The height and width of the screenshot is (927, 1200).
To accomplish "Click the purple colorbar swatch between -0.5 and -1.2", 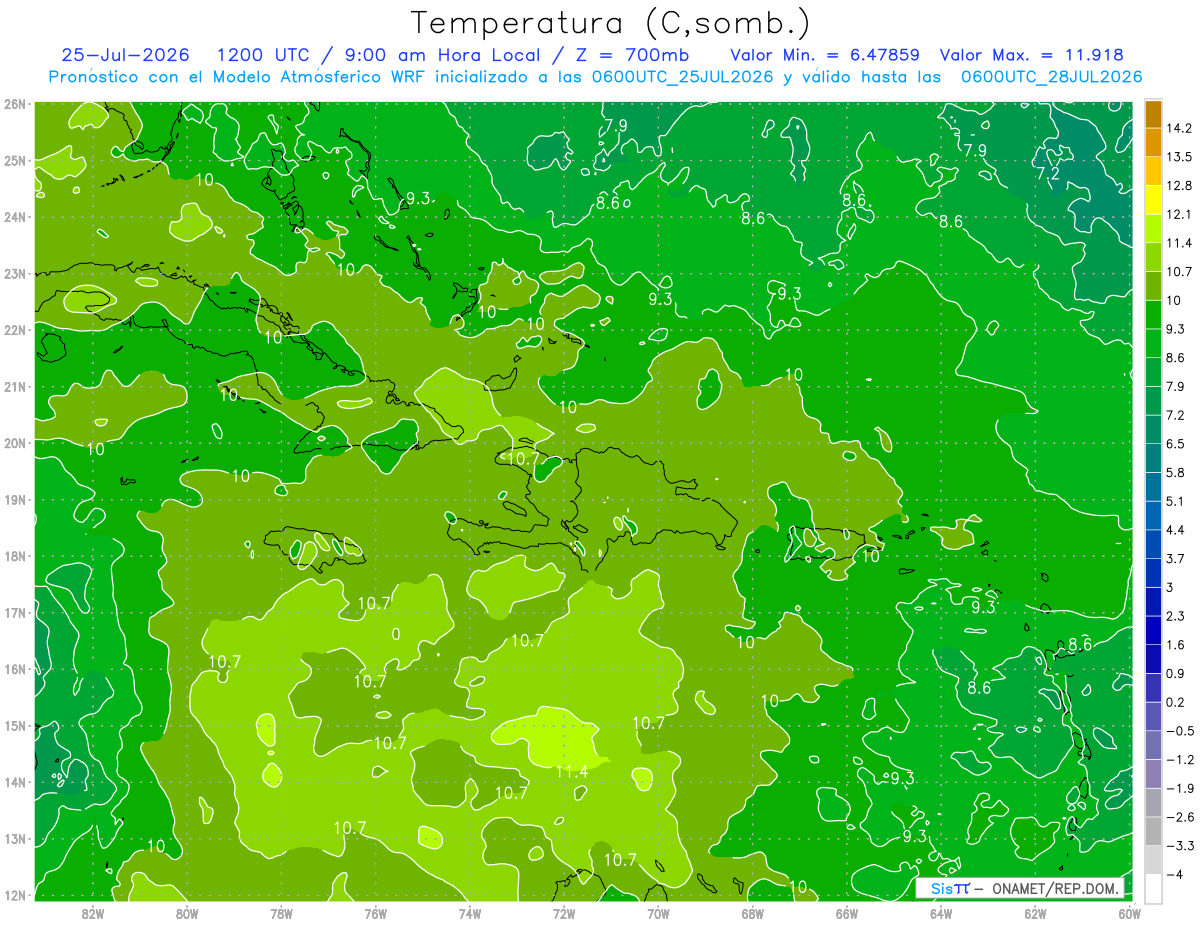I will click(x=1153, y=745).
